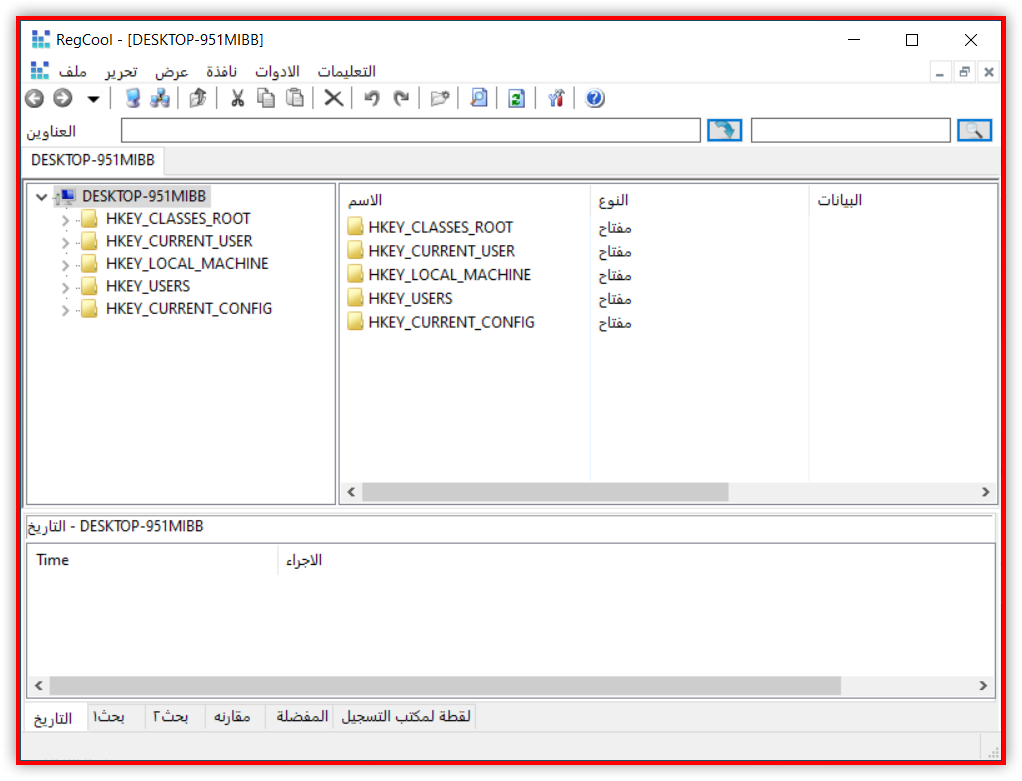Select HKEY_CURRENT_CONFIG in the tree pane
This screenshot has width=1022, height=781.
tap(189, 308)
